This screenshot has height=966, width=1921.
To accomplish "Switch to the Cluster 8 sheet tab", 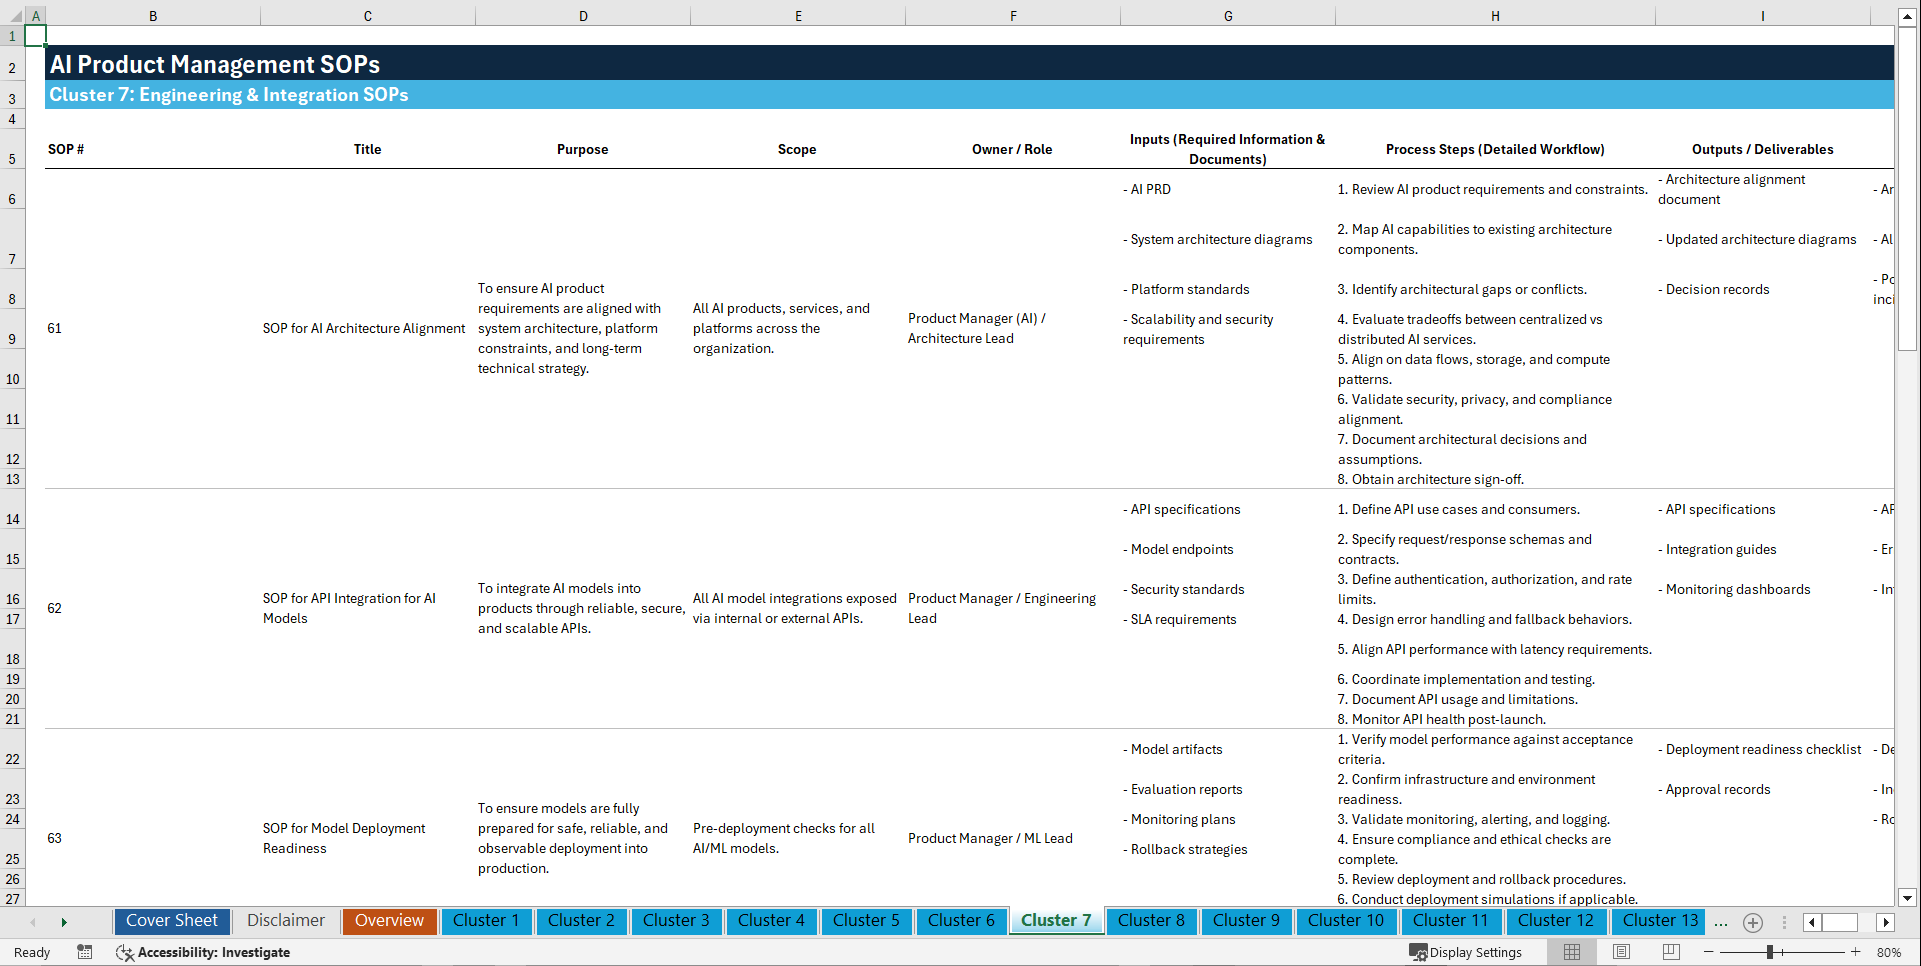I will click(1151, 921).
